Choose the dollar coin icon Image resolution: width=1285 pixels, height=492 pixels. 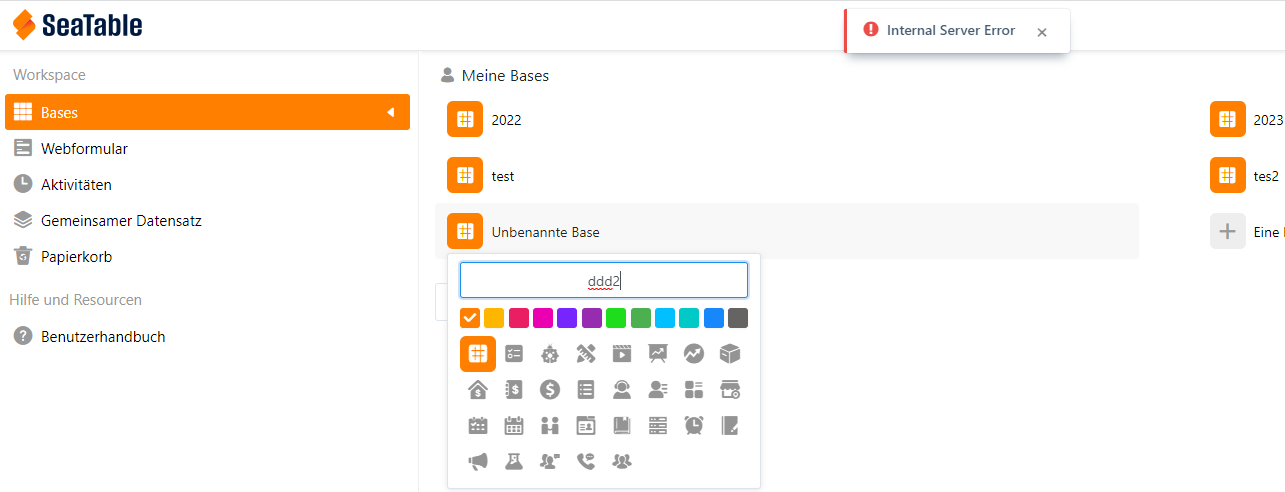pyautogui.click(x=550, y=390)
